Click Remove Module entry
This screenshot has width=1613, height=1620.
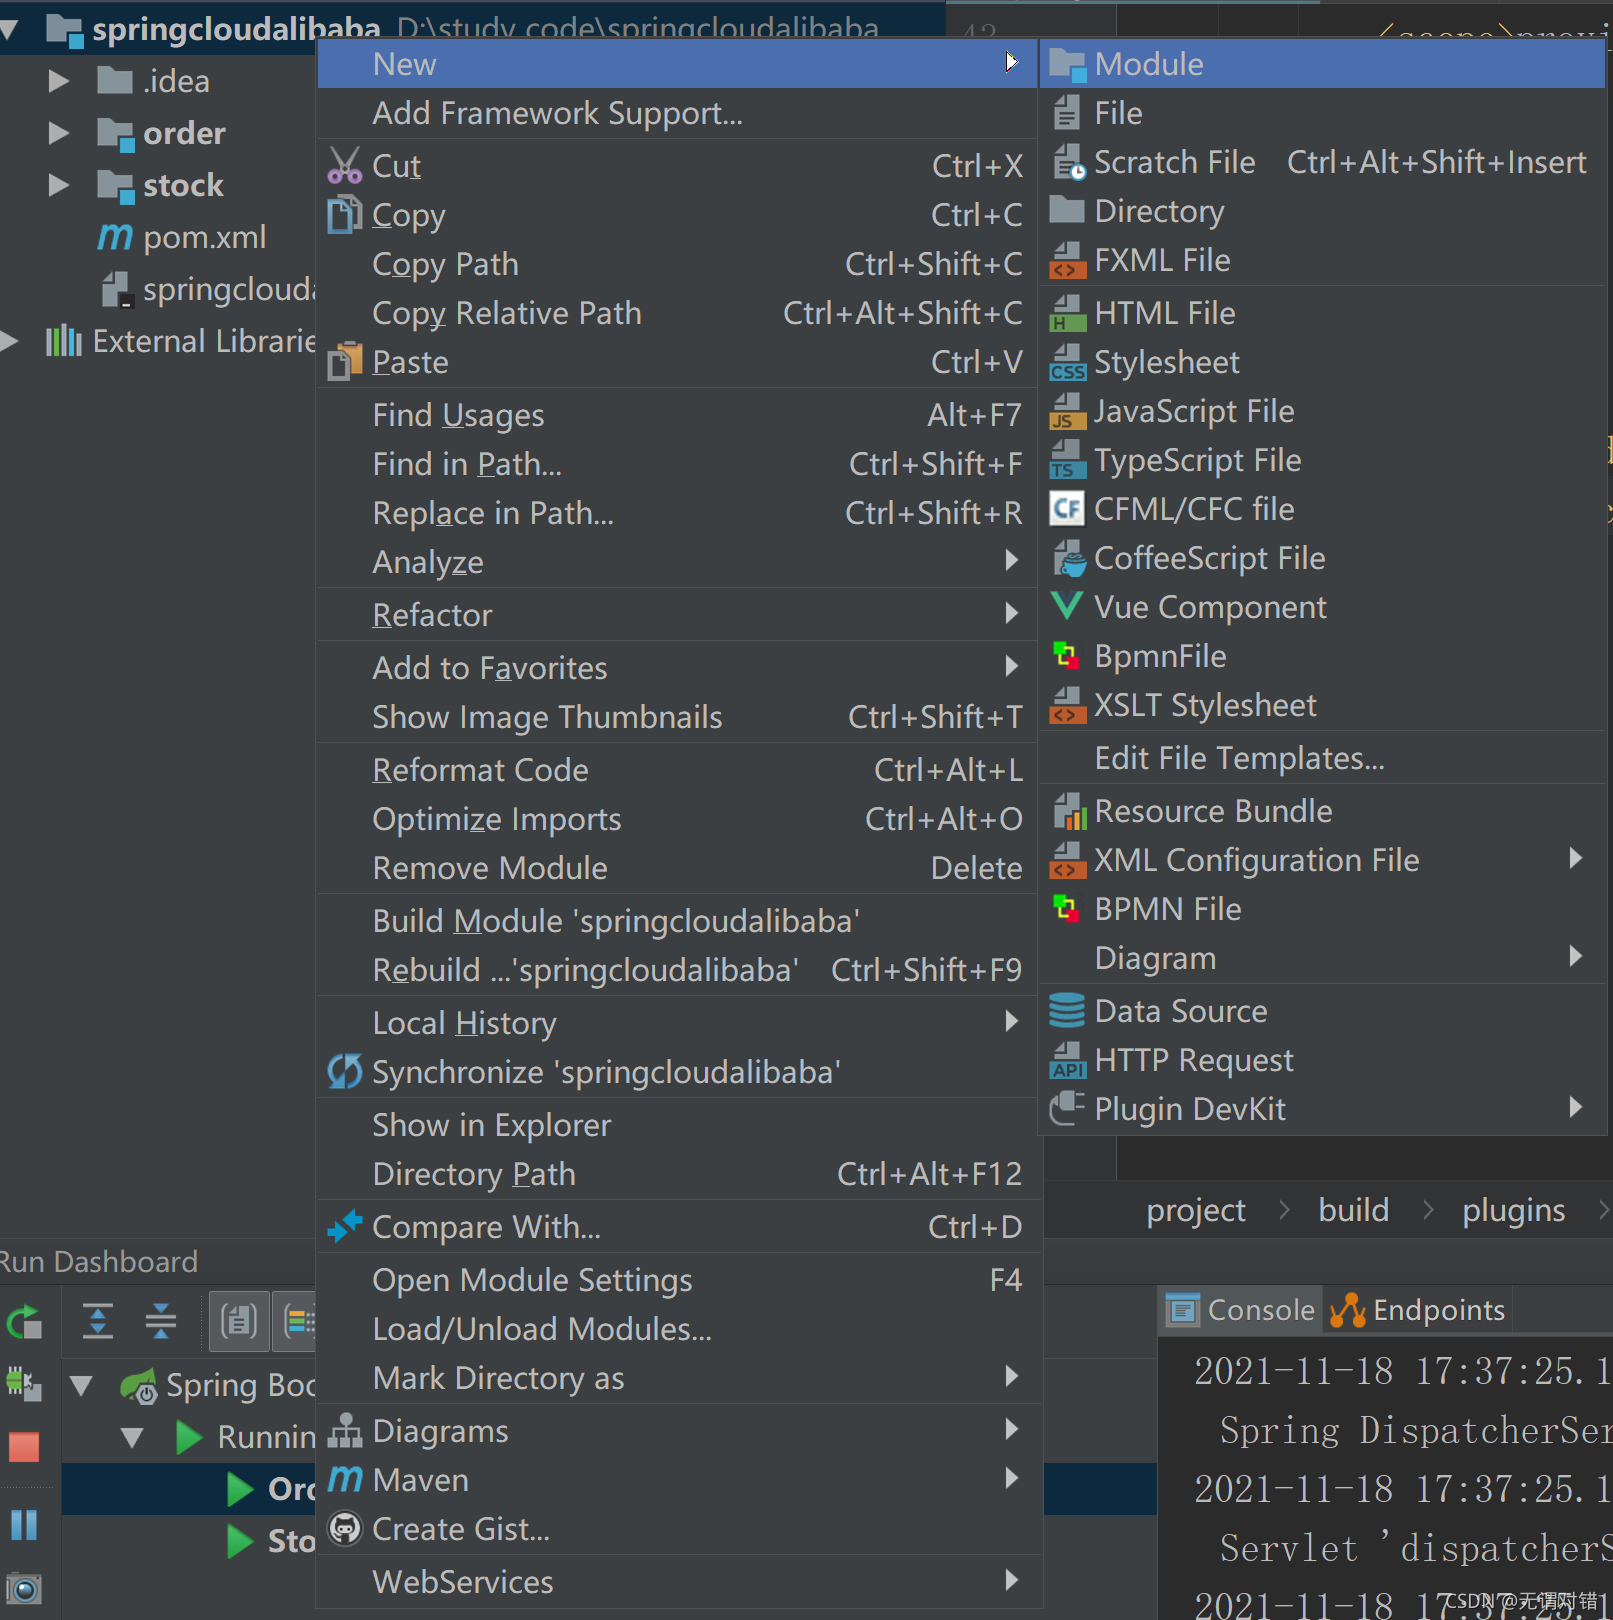tap(676, 868)
